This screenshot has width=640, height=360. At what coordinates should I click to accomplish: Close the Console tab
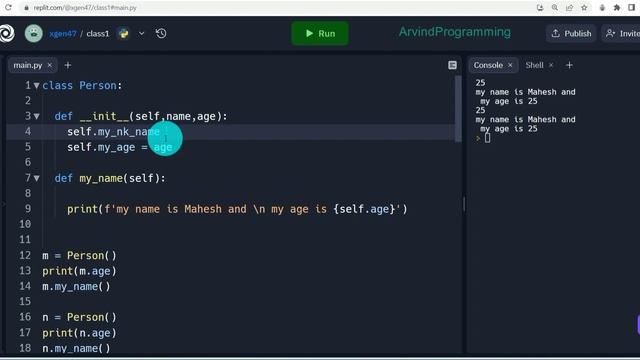point(510,65)
